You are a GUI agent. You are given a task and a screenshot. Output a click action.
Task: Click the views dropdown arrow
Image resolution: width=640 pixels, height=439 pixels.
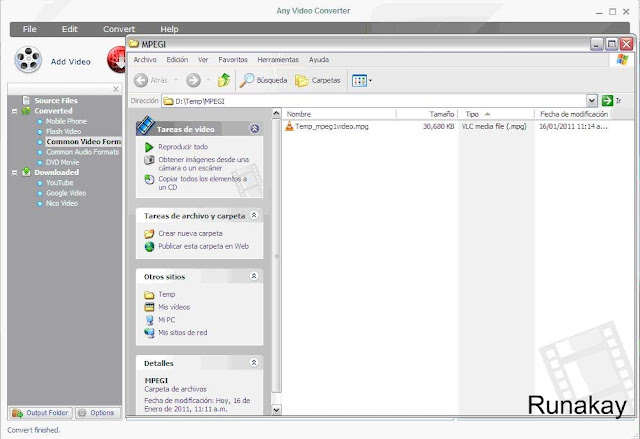[x=370, y=80]
